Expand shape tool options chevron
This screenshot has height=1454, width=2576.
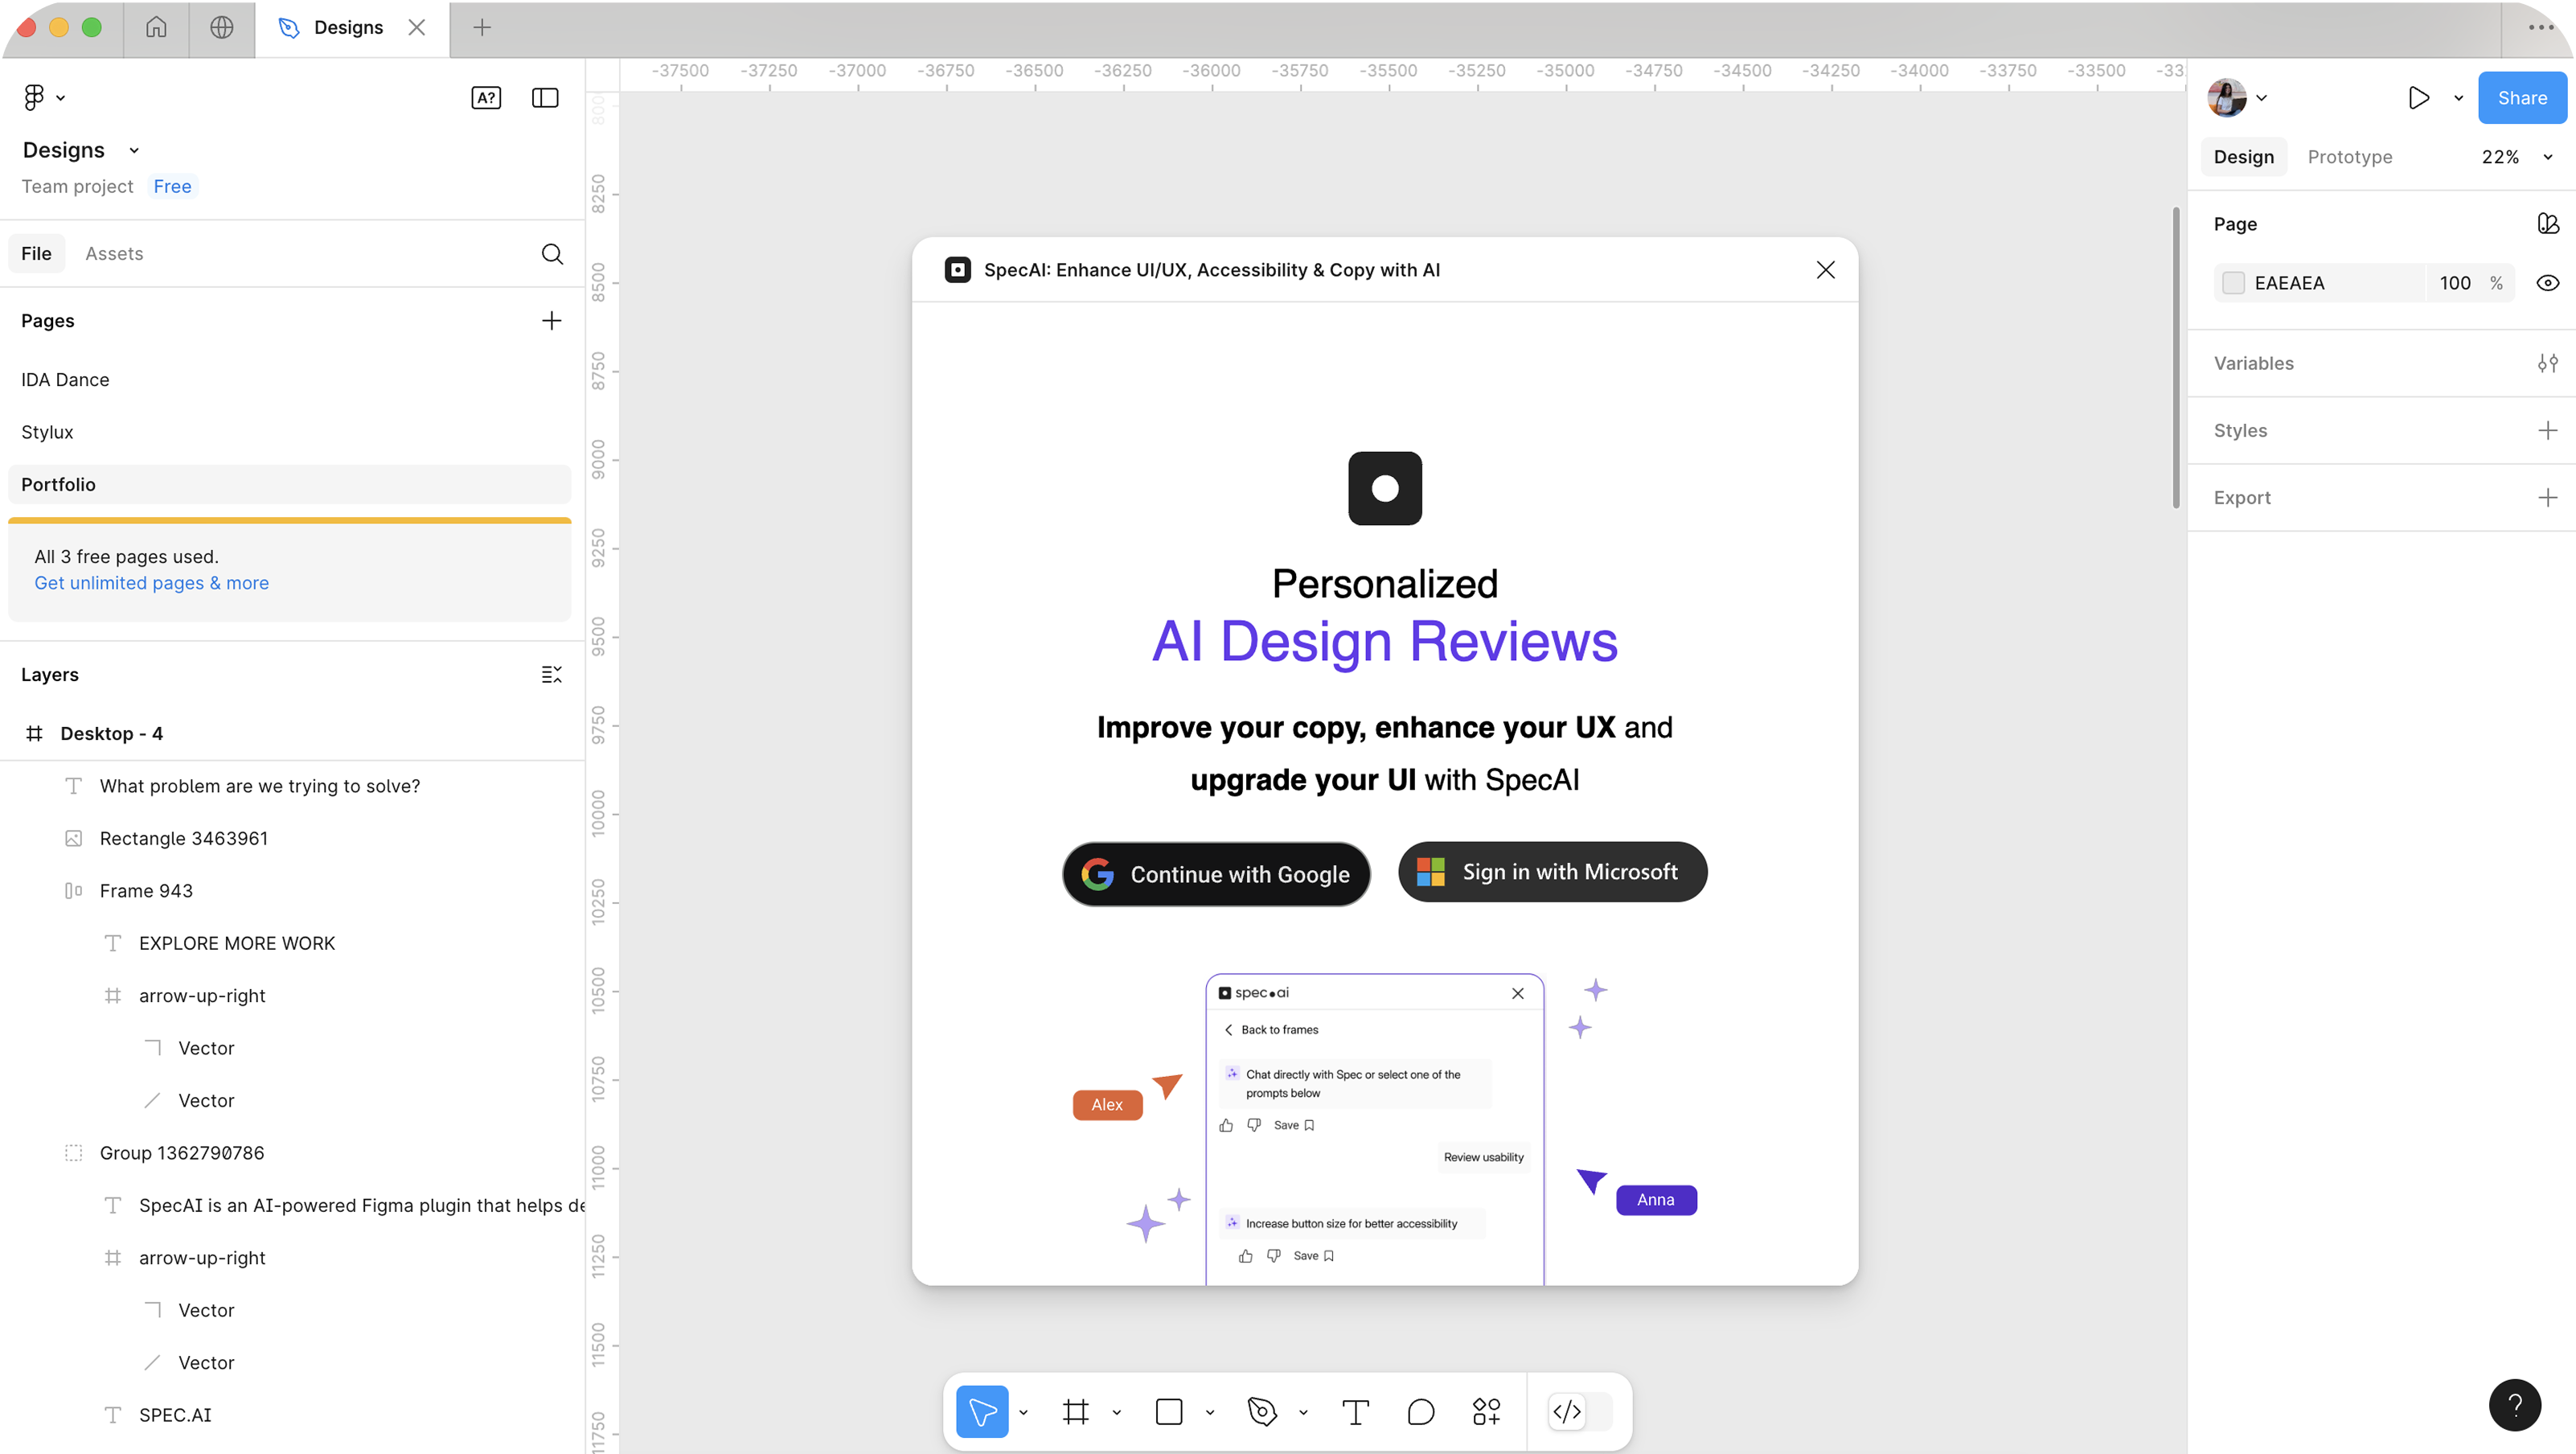pyautogui.click(x=1209, y=1411)
